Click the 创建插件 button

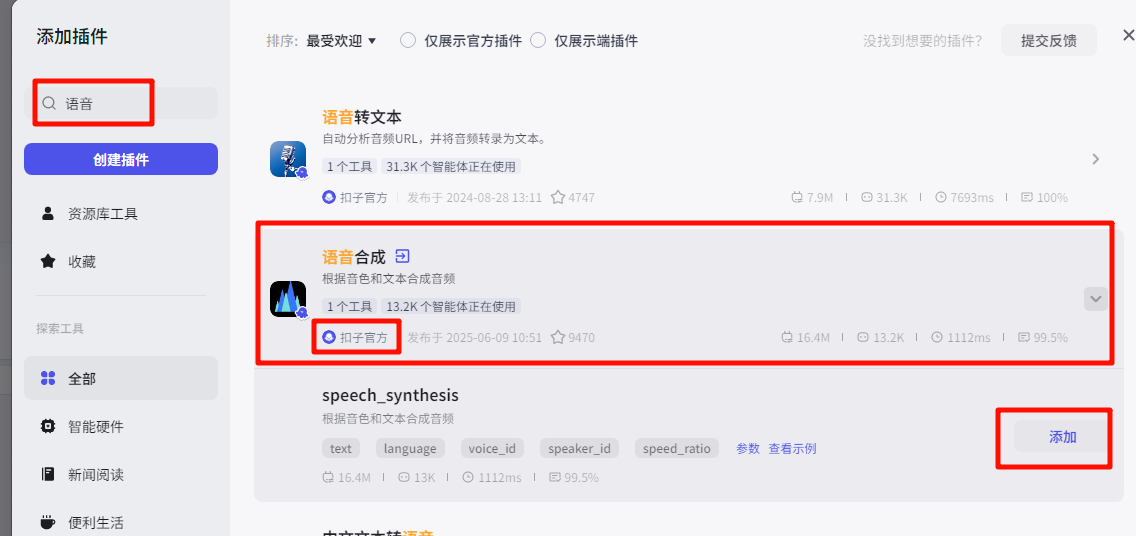121,159
